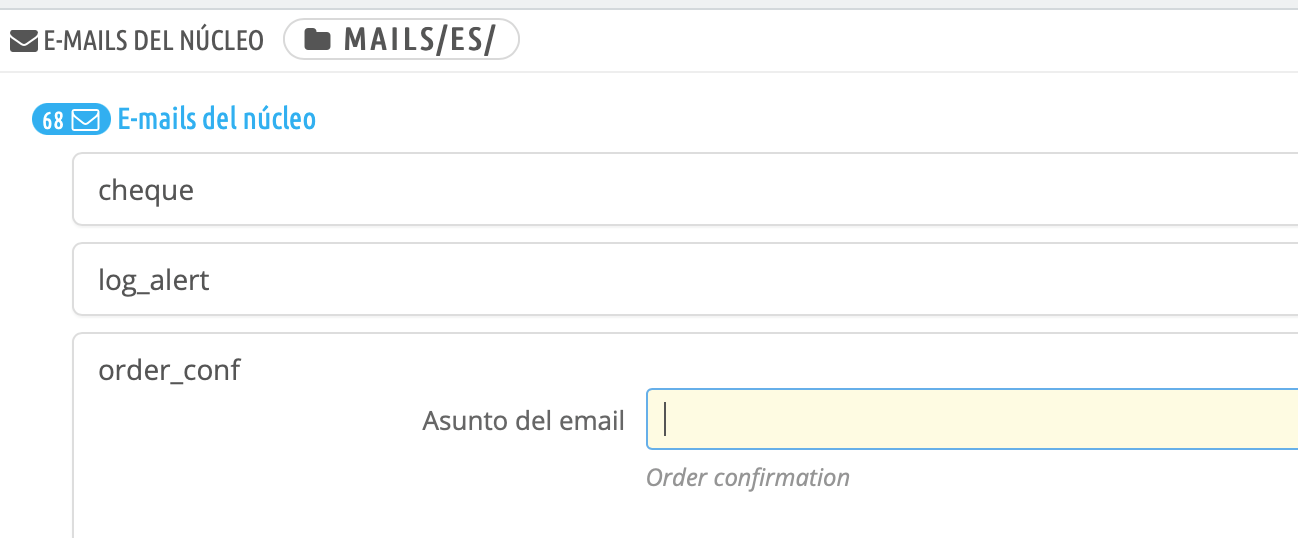Click the "order_conf" template name text
The image size is (1298, 538).
169,370
